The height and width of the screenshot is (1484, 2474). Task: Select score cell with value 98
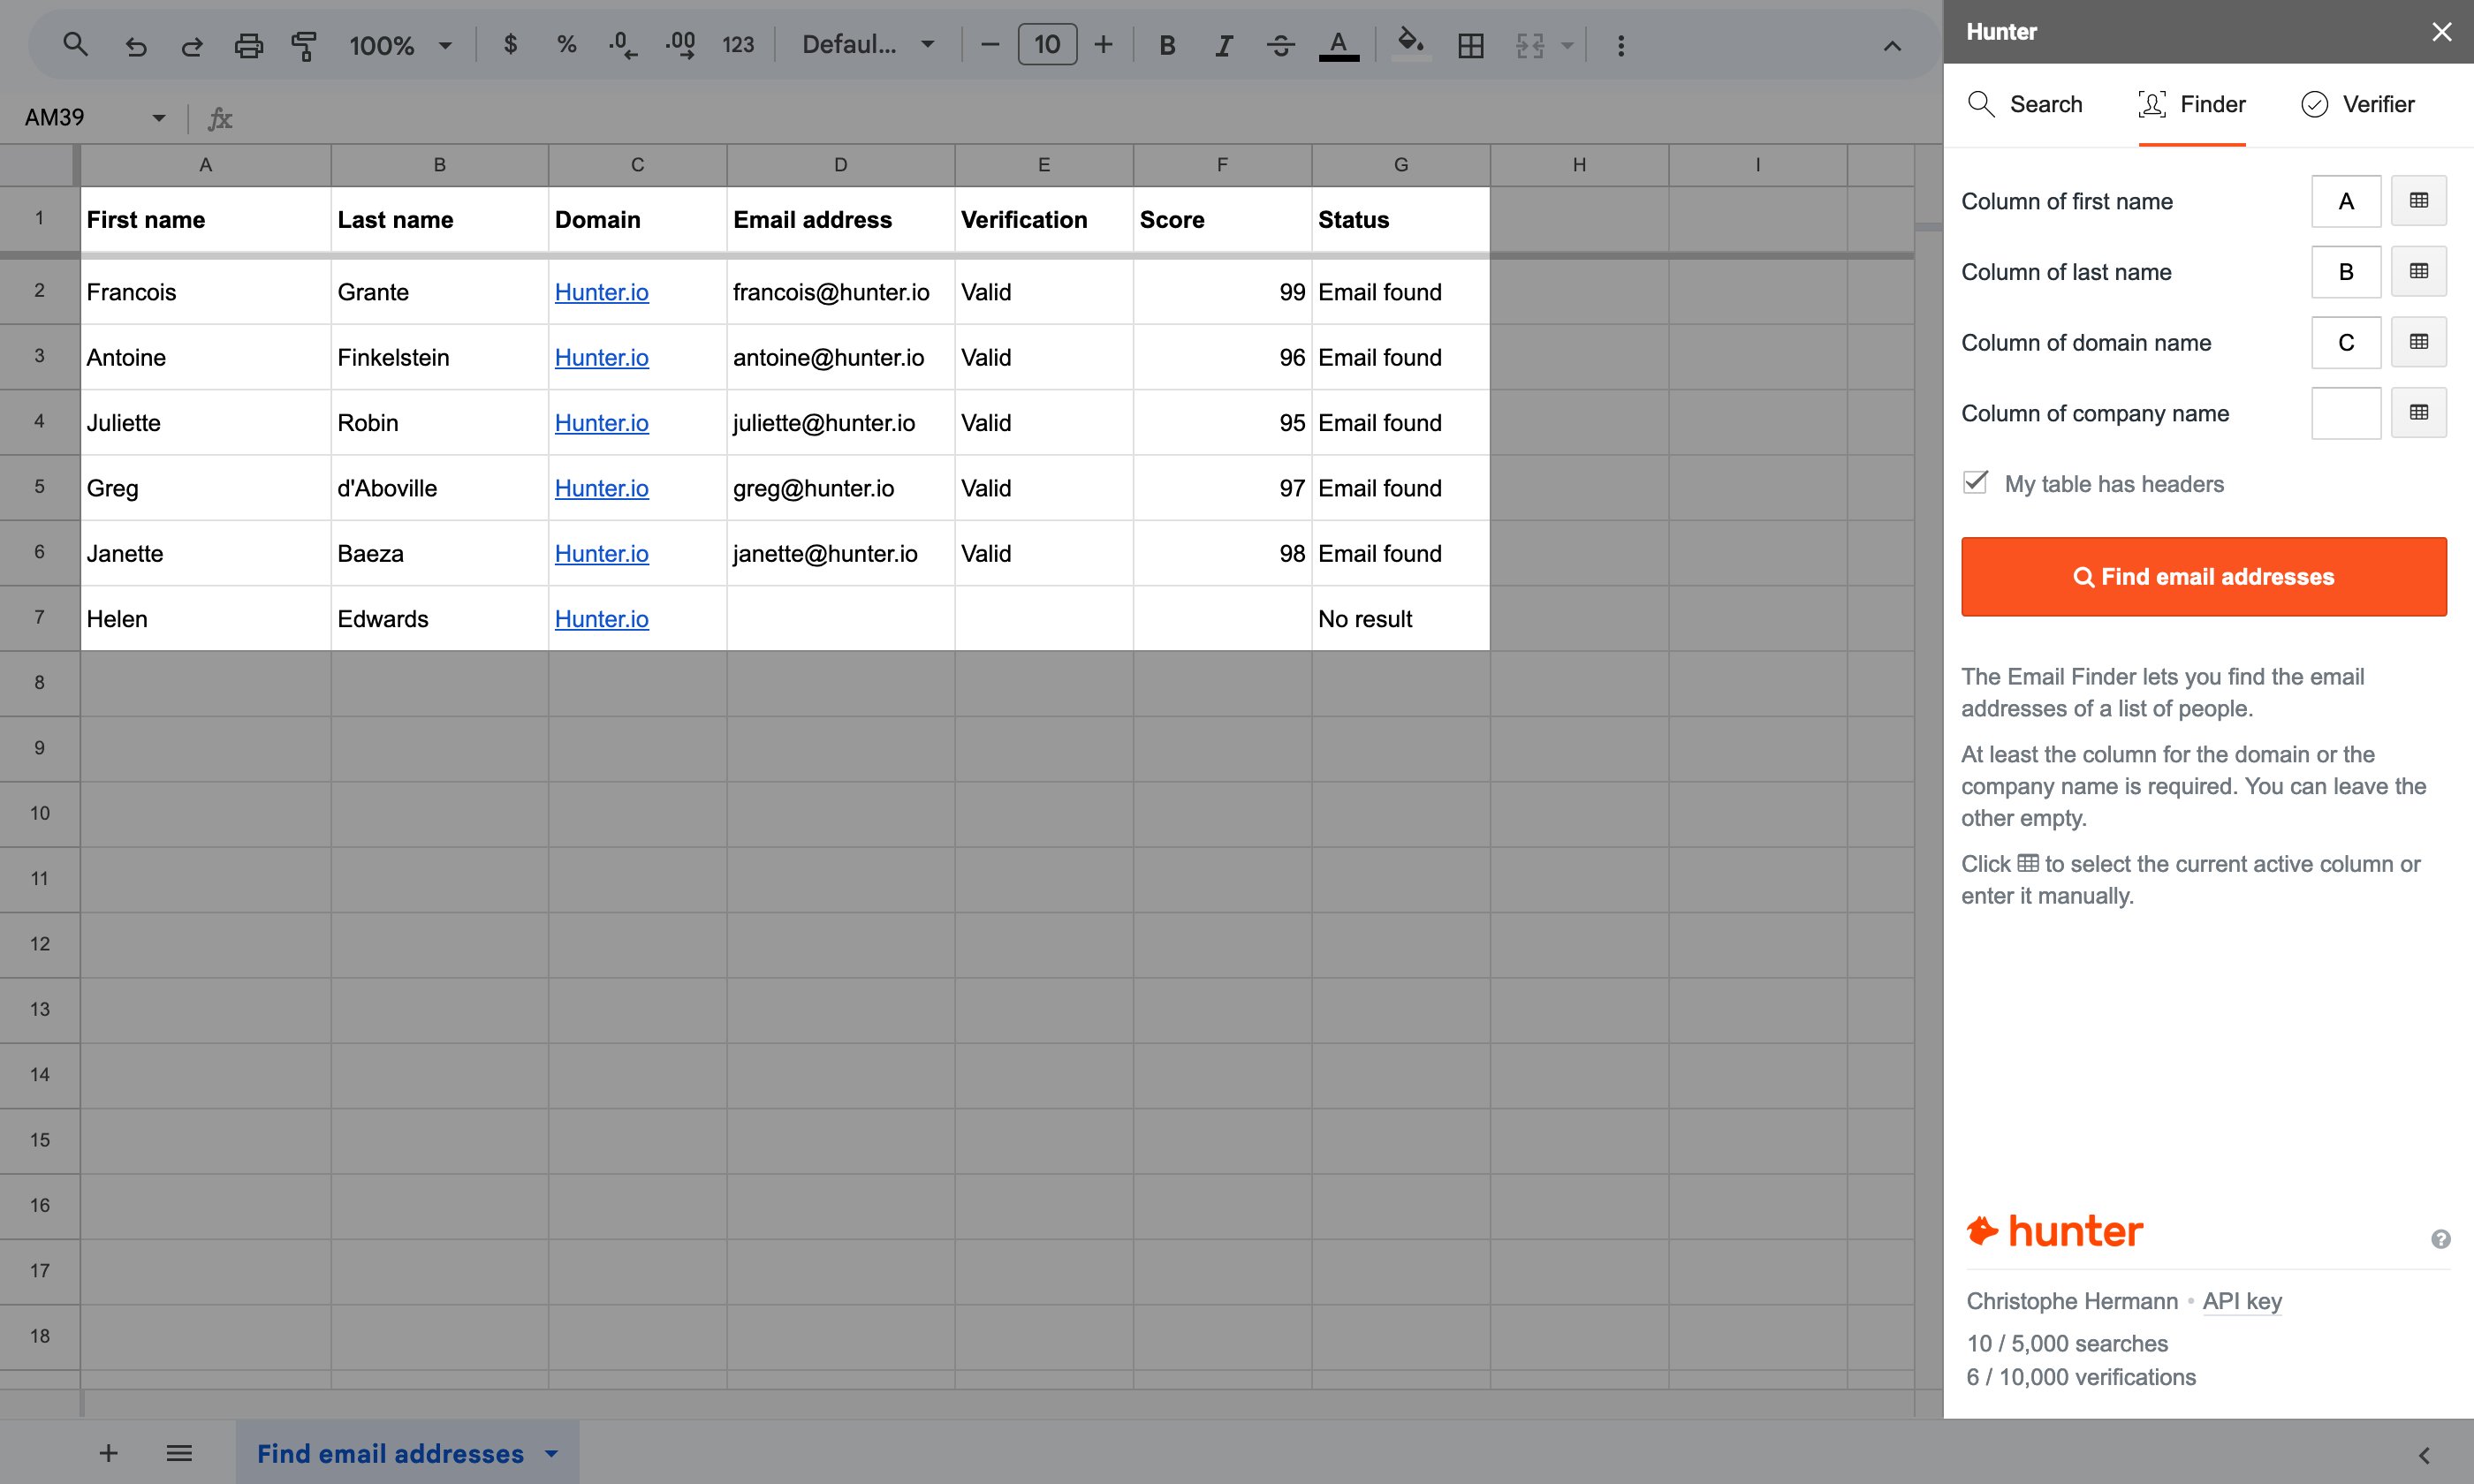[x=1222, y=553]
